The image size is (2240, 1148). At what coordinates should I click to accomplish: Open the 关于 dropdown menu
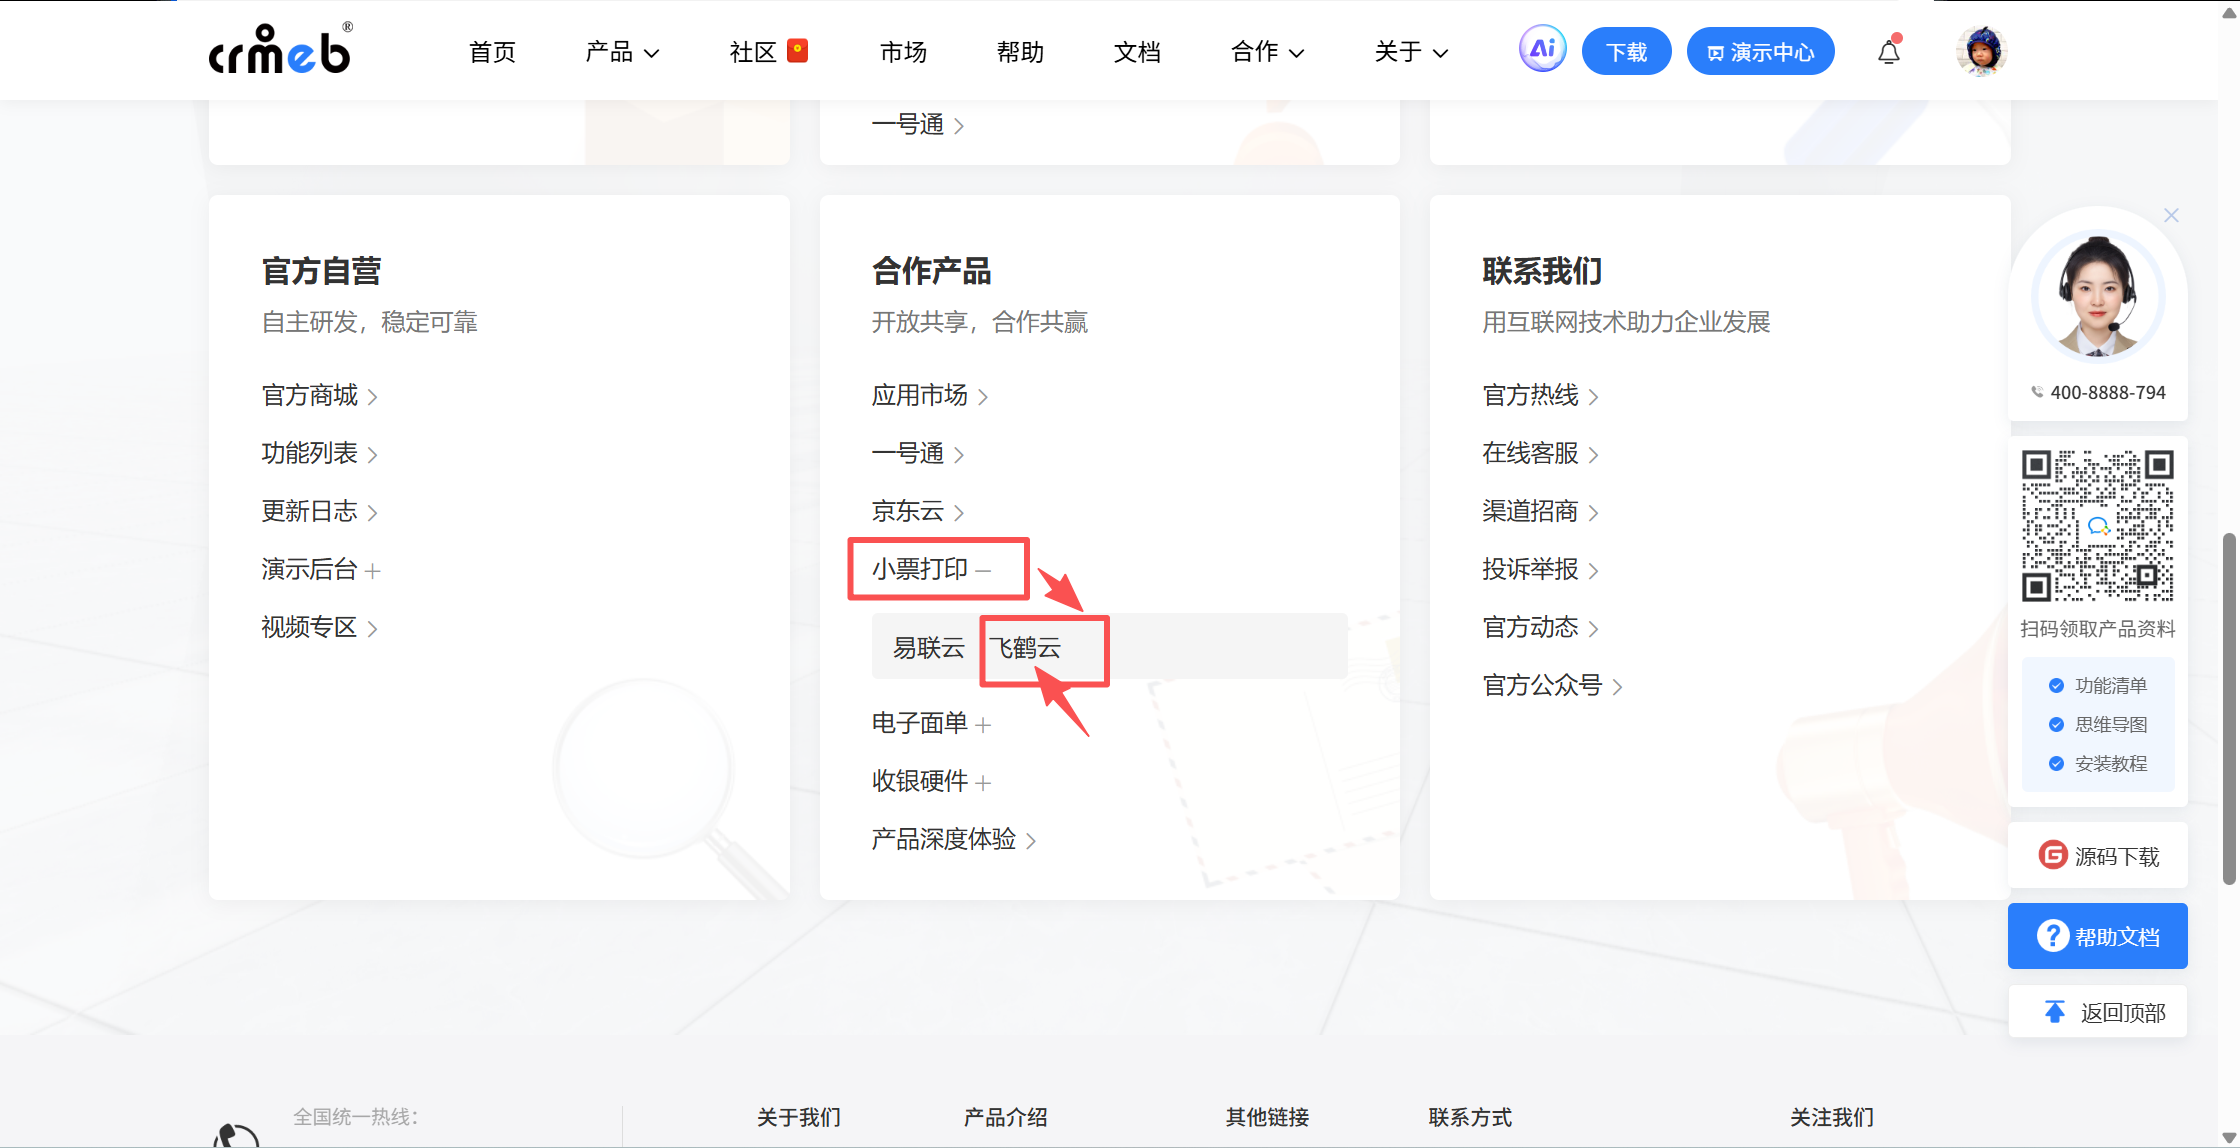point(1411,52)
